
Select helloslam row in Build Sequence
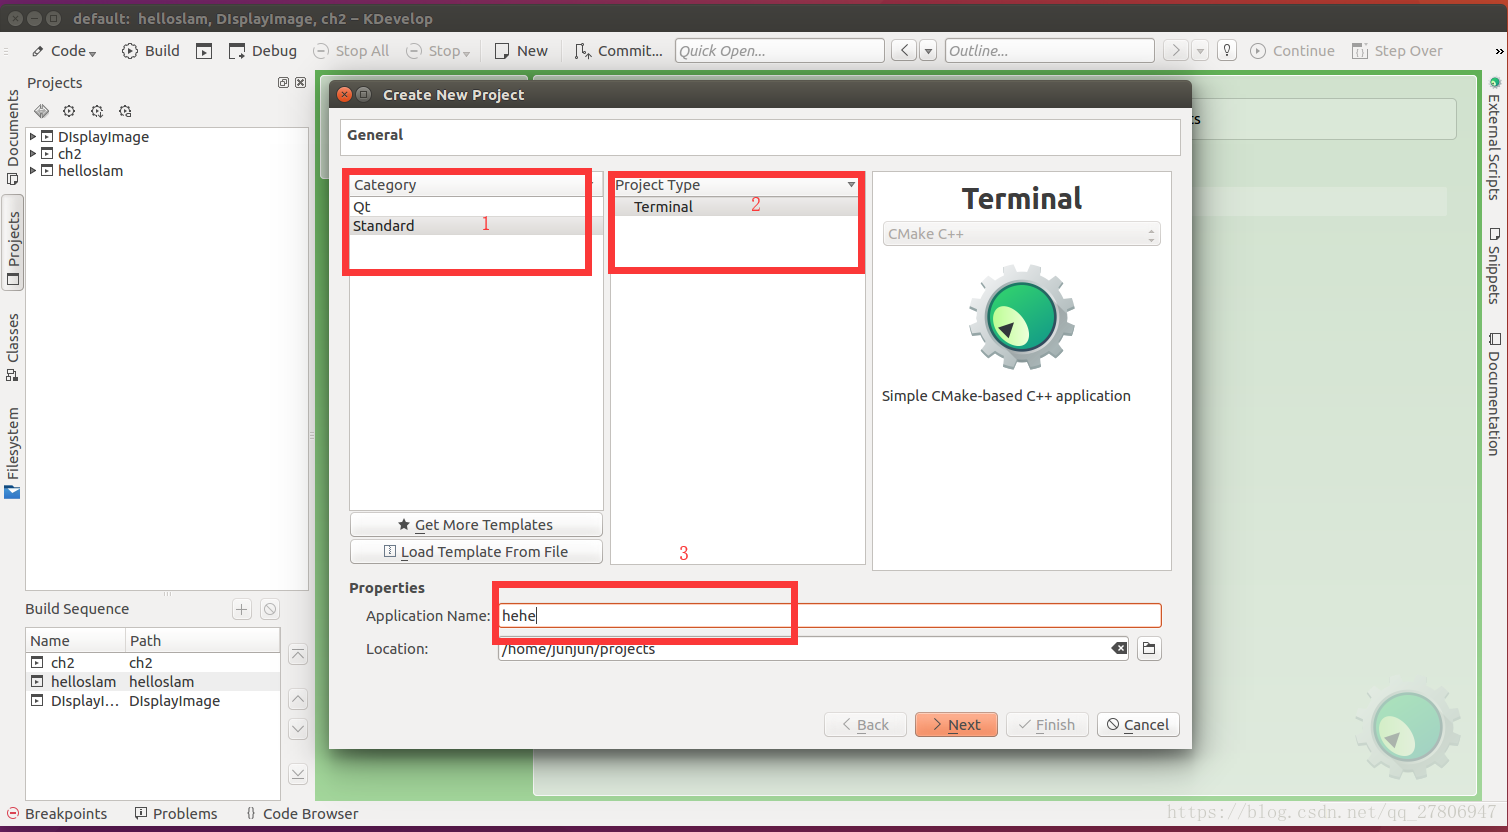point(153,682)
